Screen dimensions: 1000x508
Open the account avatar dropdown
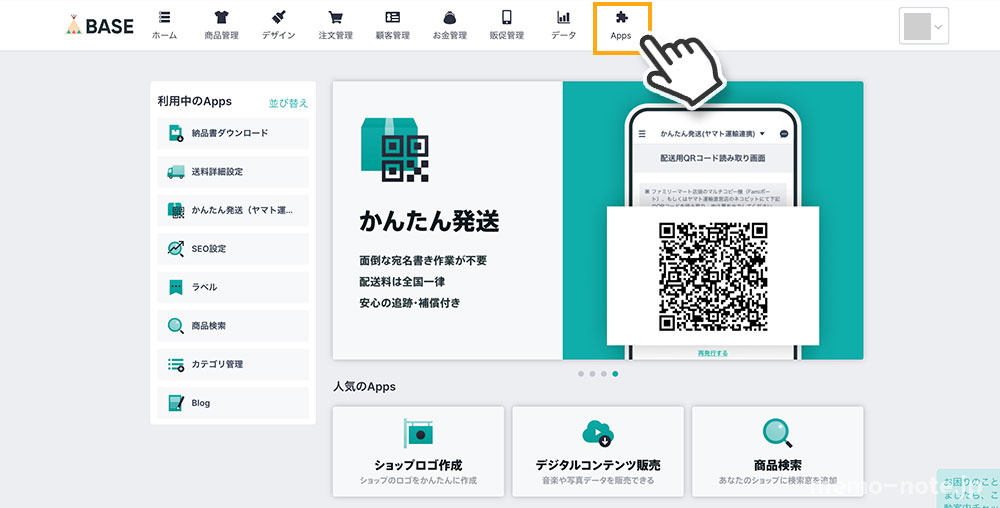coord(923,26)
